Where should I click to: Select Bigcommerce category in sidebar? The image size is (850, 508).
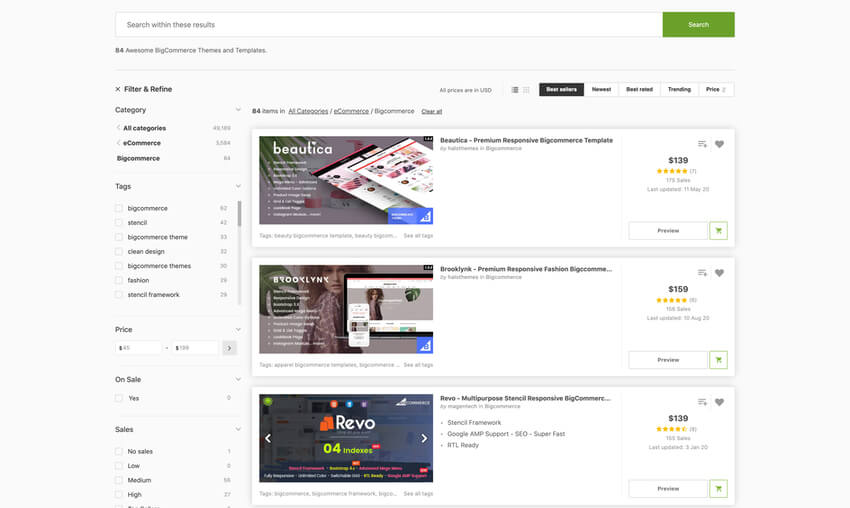[138, 158]
